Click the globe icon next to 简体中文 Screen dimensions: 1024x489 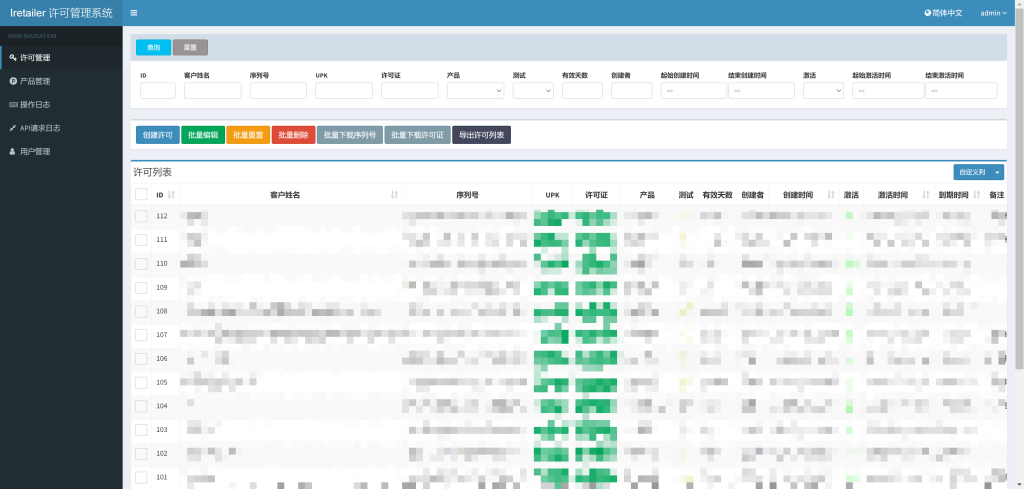click(927, 13)
